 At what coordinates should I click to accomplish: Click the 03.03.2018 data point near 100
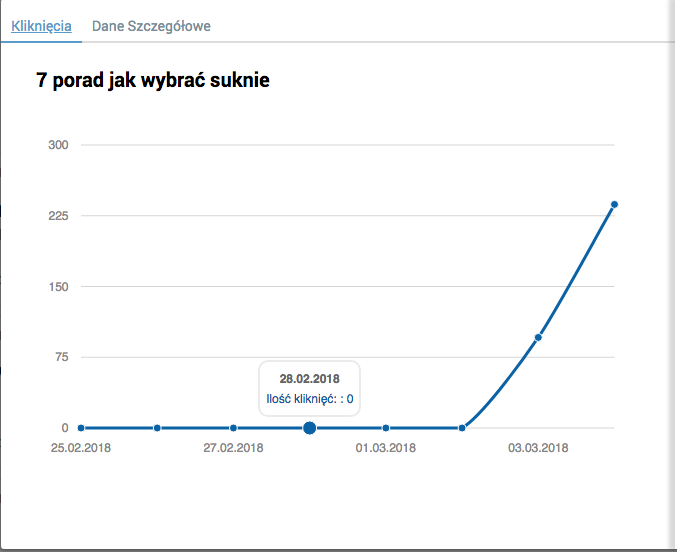pyautogui.click(x=538, y=337)
